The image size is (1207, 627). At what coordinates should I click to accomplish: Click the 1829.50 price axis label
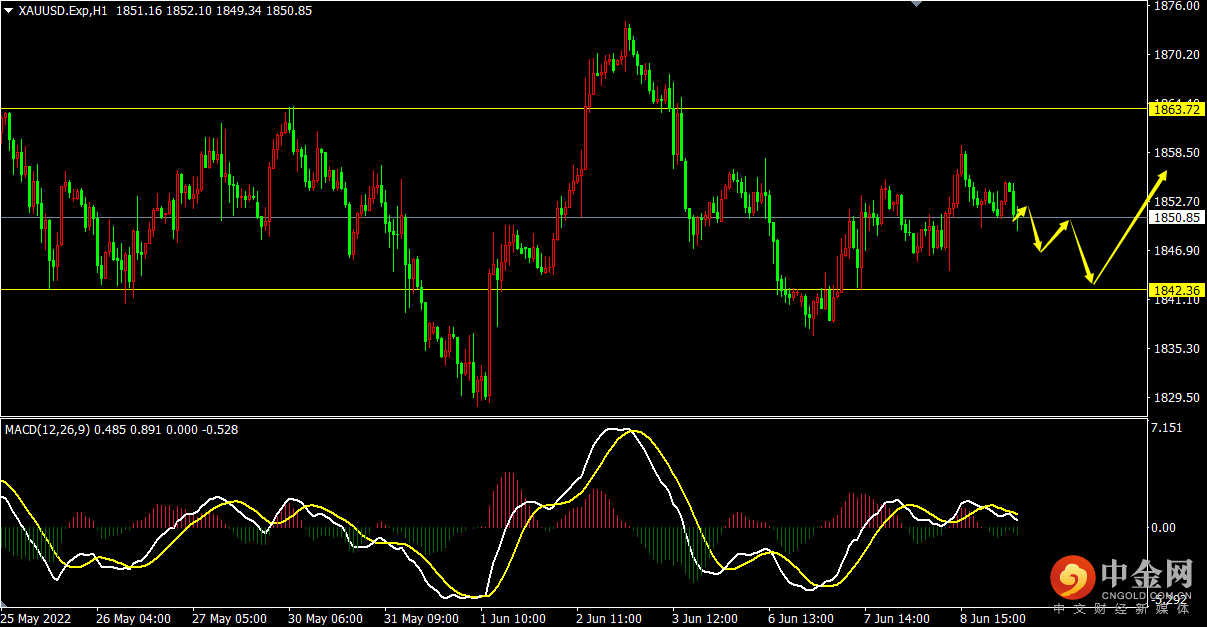pos(1178,398)
